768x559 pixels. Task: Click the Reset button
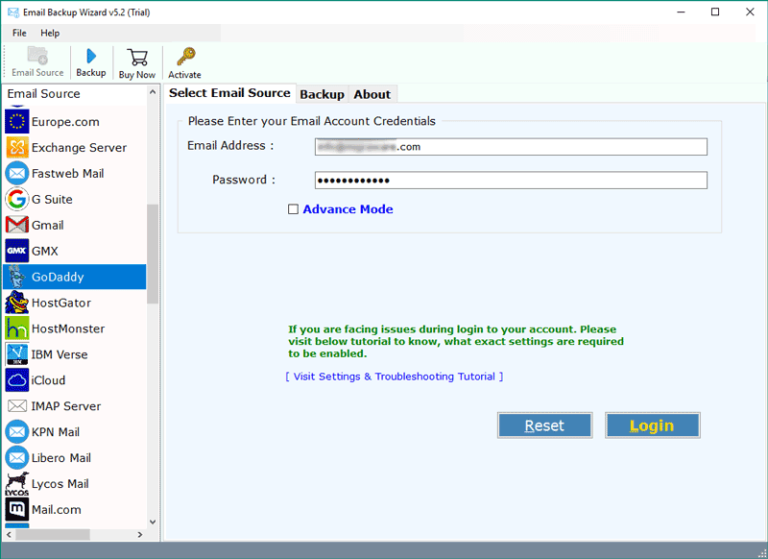(545, 425)
